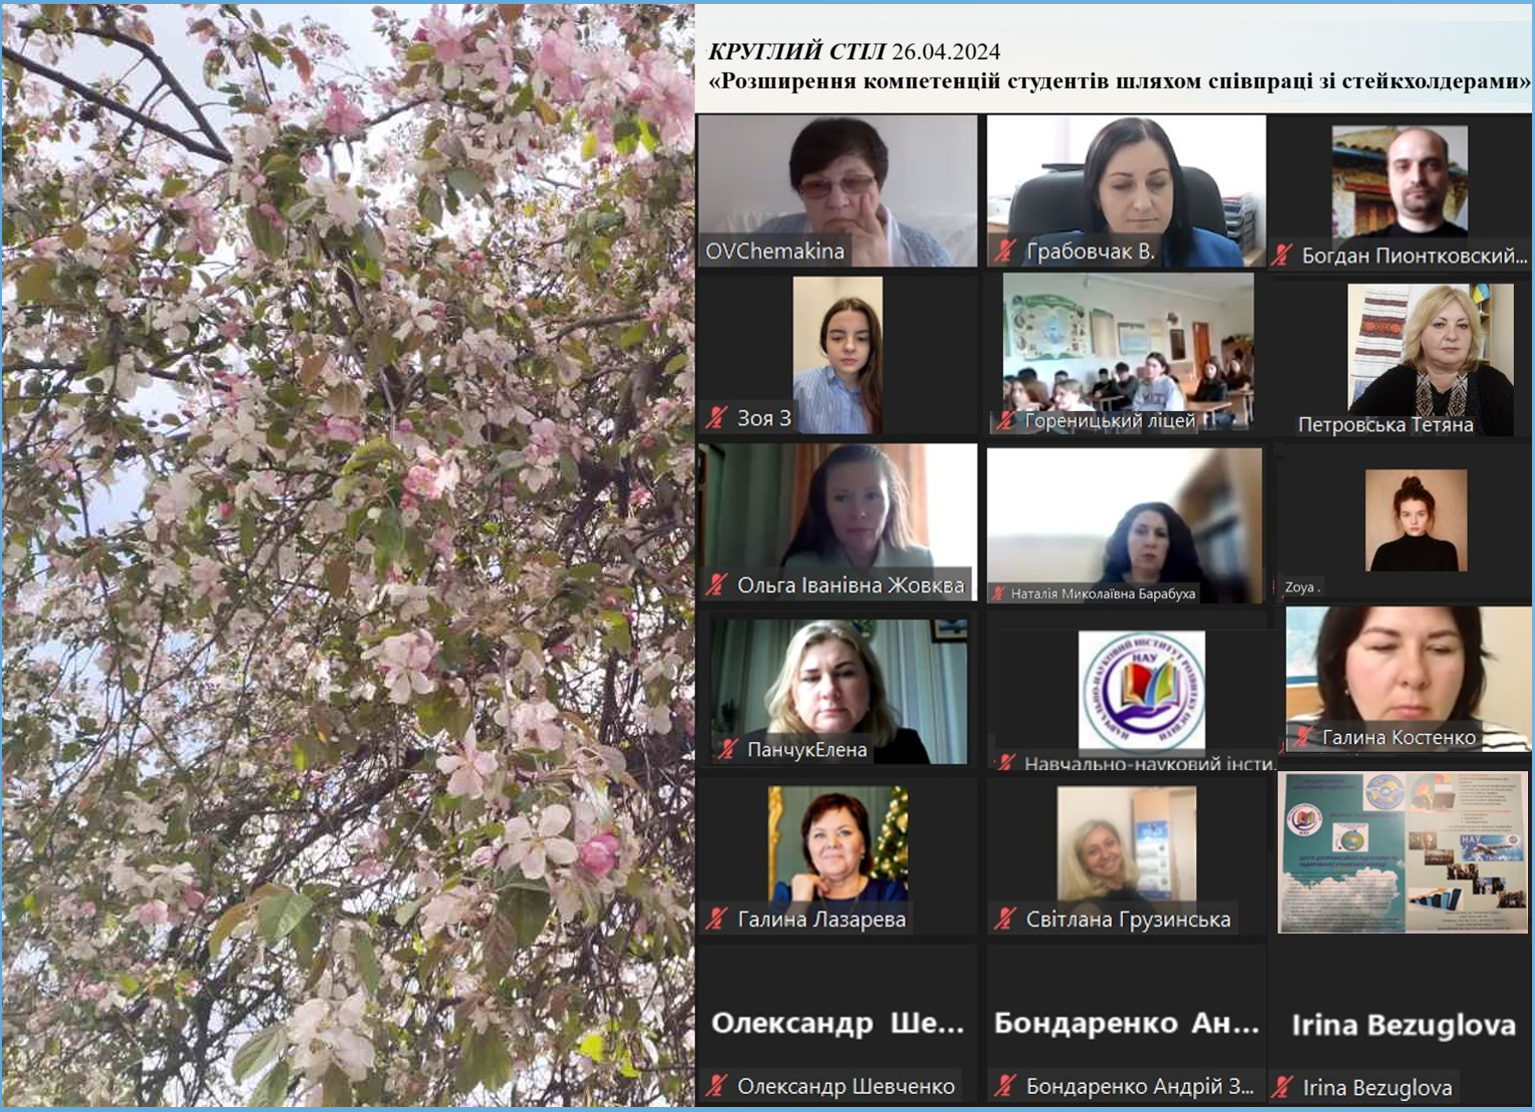Click the muted microphone icon beside Грабовчак В.
The image size is (1535, 1112).
(1005, 252)
